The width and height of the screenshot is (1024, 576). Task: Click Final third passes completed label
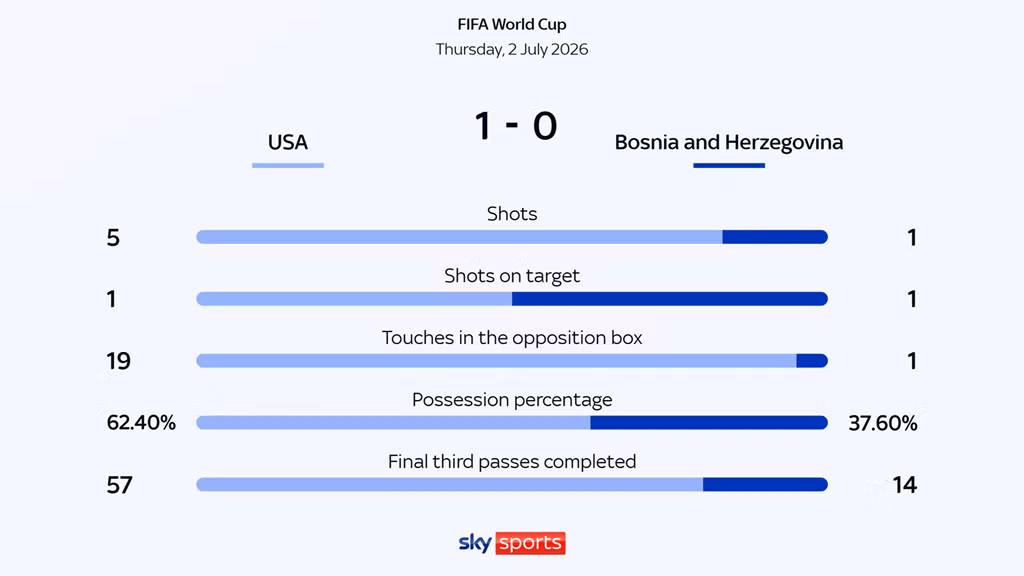click(x=512, y=462)
